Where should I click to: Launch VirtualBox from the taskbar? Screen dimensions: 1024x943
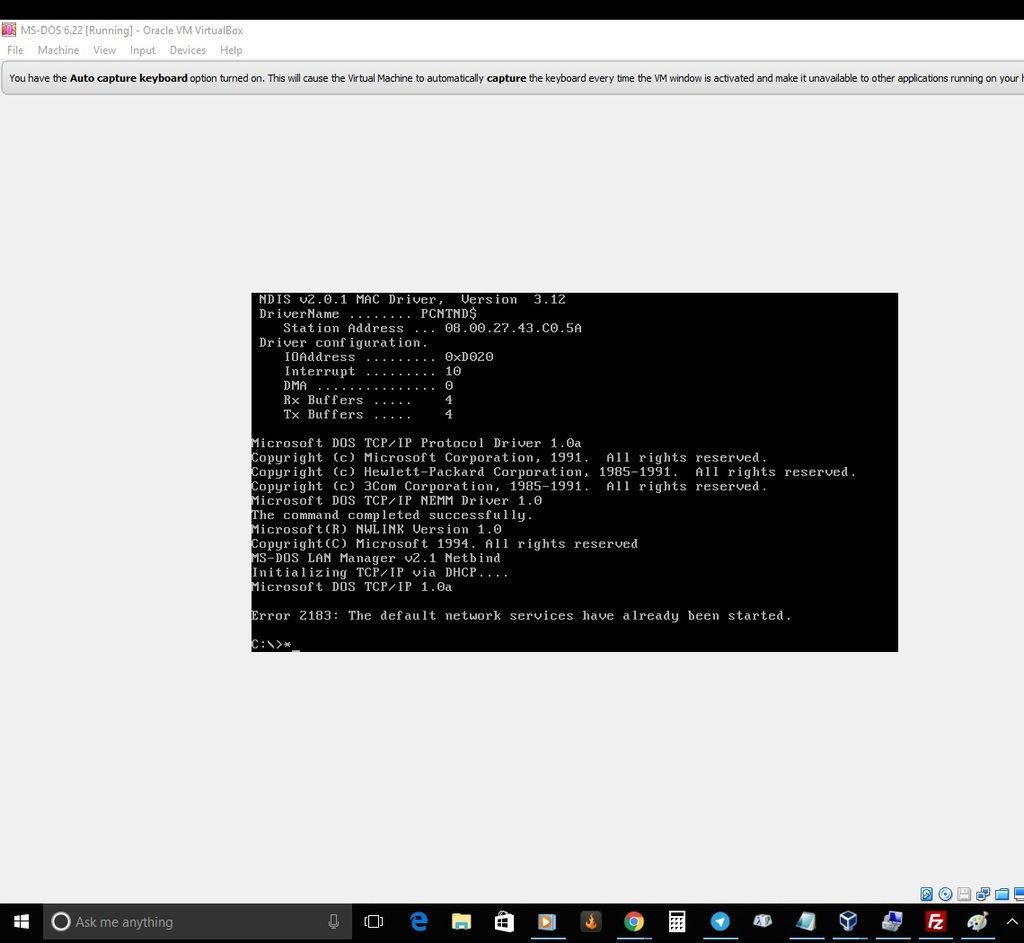(848, 922)
